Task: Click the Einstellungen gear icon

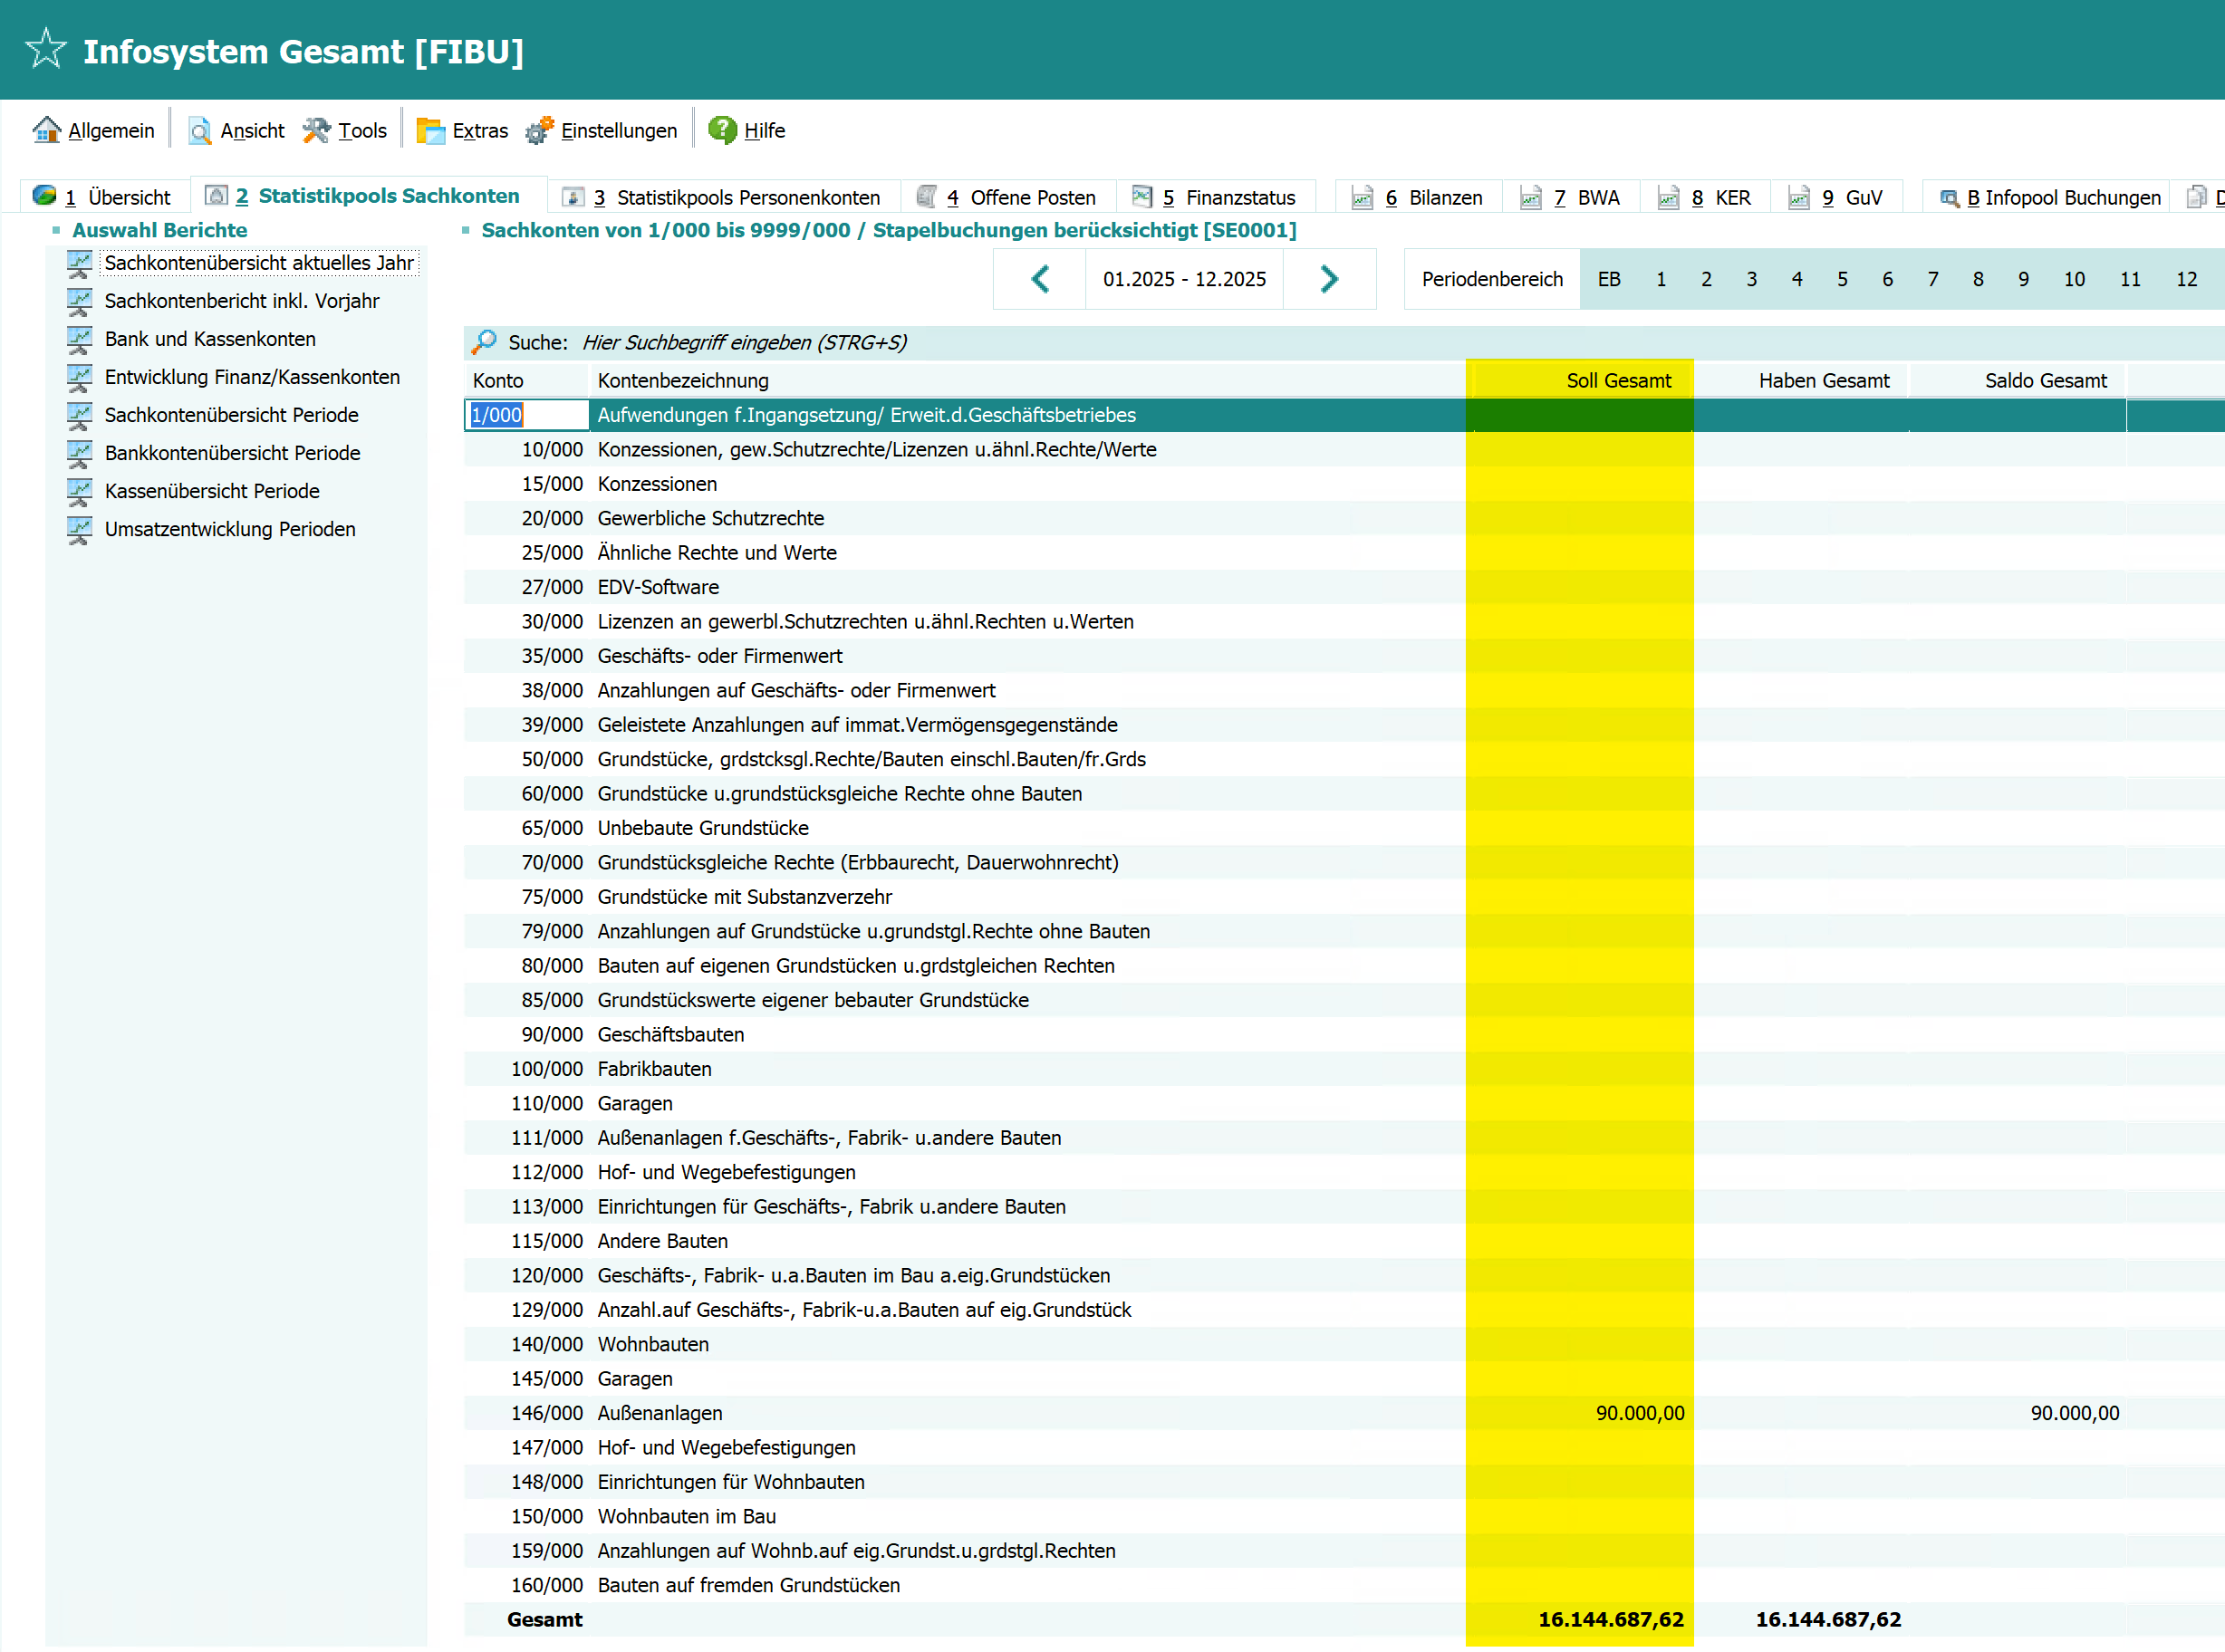Action: pyautogui.click(x=539, y=130)
